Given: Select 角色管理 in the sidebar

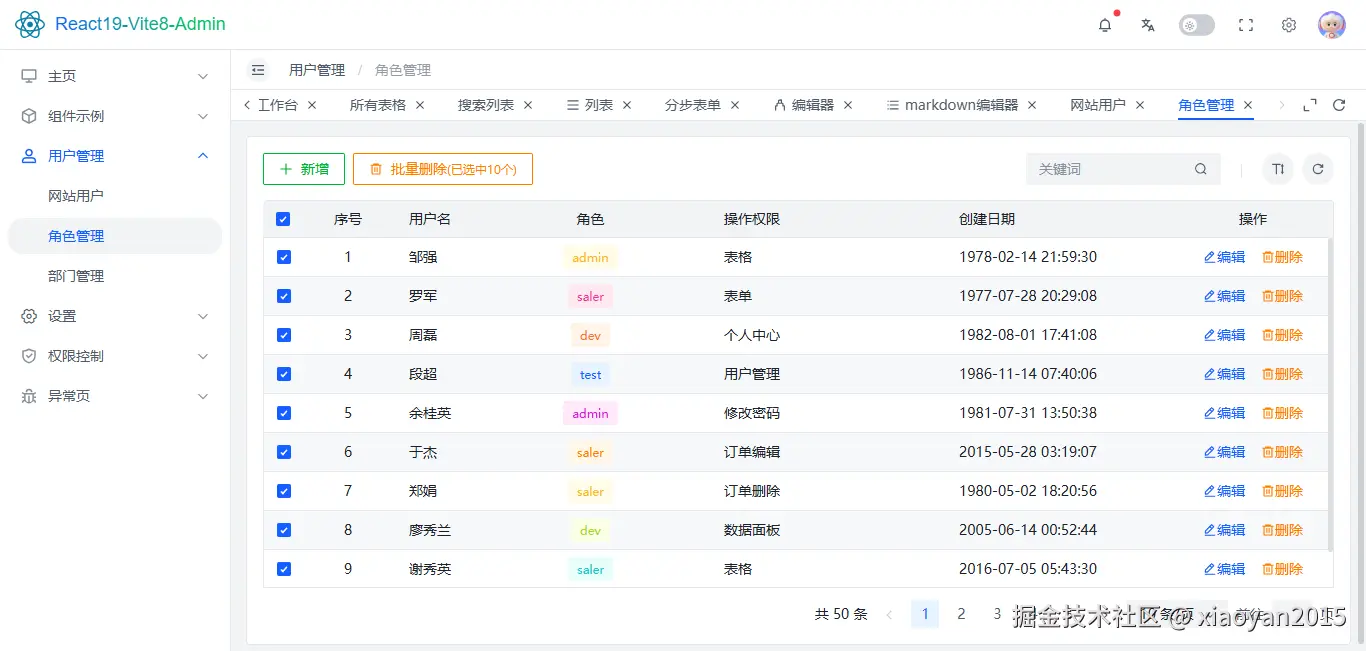Looking at the screenshot, I should pos(115,236).
